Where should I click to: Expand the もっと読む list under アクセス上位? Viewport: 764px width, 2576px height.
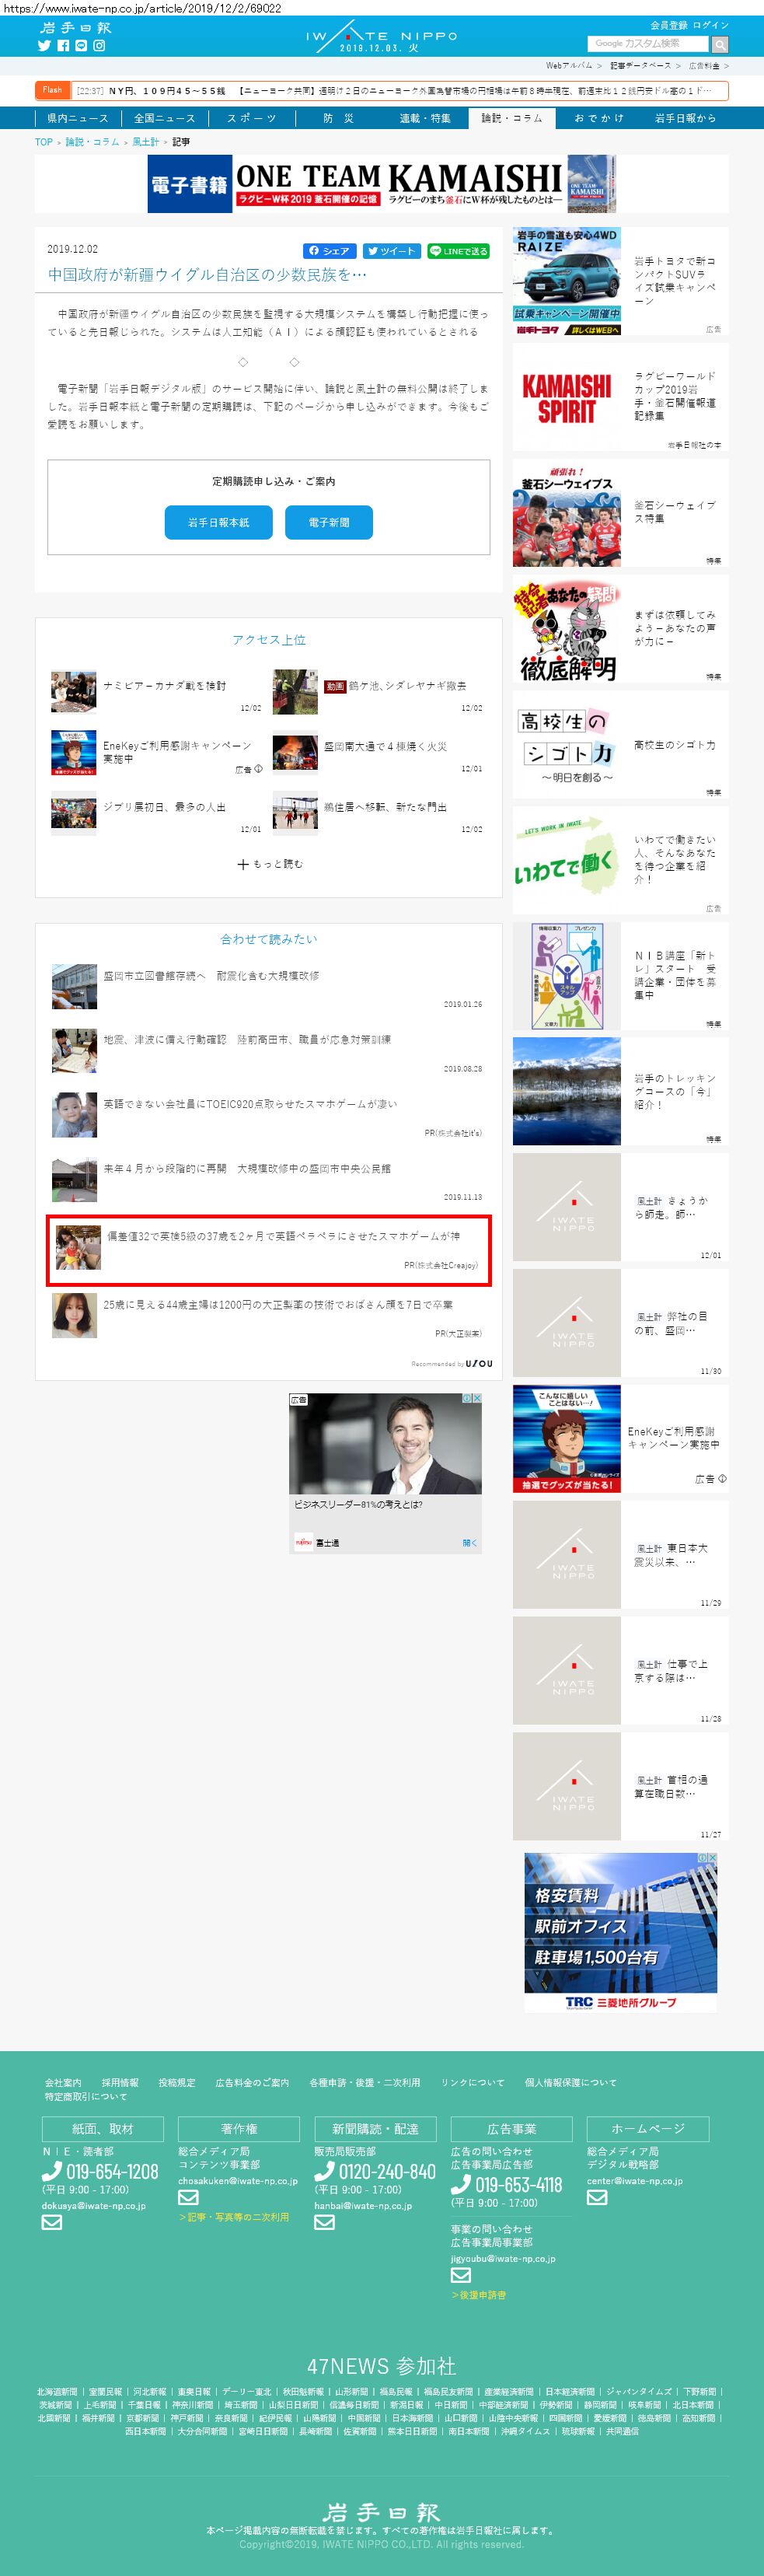[269, 864]
